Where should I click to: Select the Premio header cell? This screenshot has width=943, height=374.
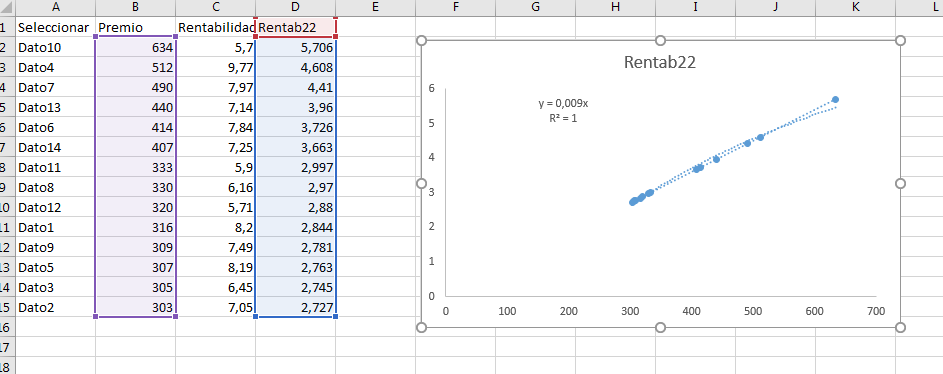pos(135,28)
